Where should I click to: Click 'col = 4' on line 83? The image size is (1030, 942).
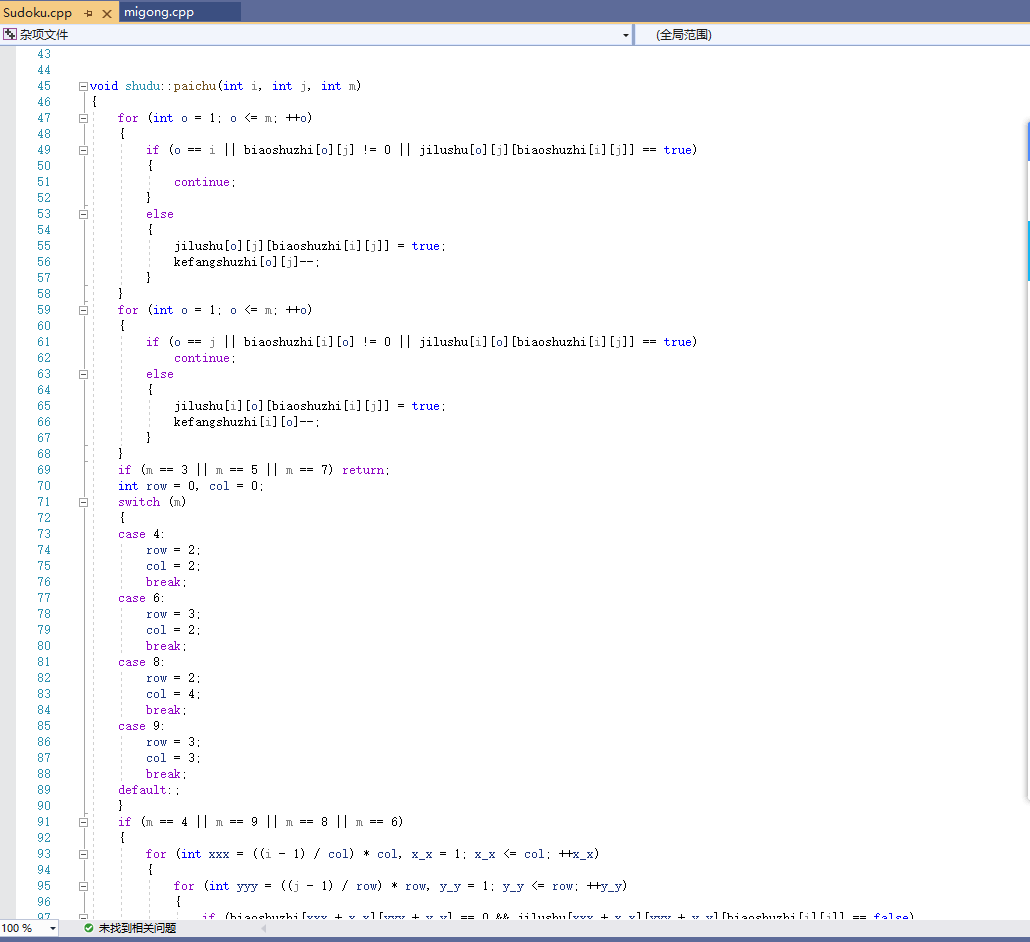click(171, 694)
